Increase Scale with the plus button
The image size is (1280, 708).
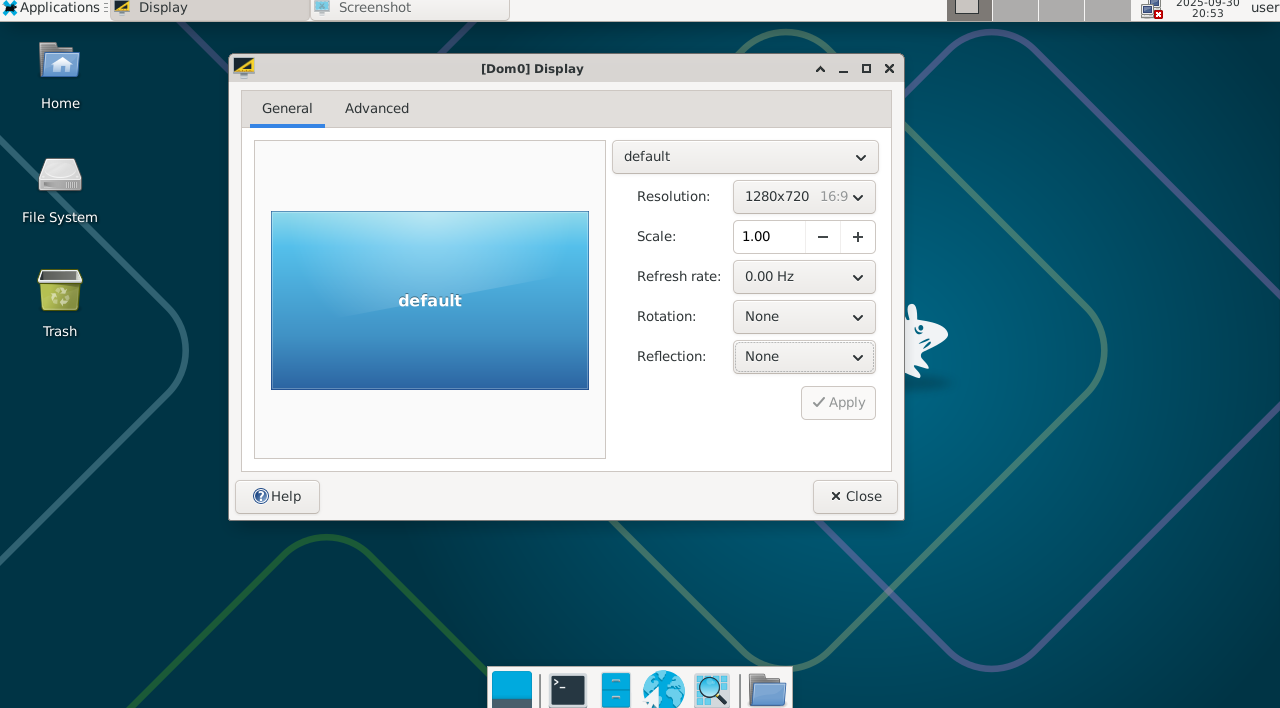[858, 237]
